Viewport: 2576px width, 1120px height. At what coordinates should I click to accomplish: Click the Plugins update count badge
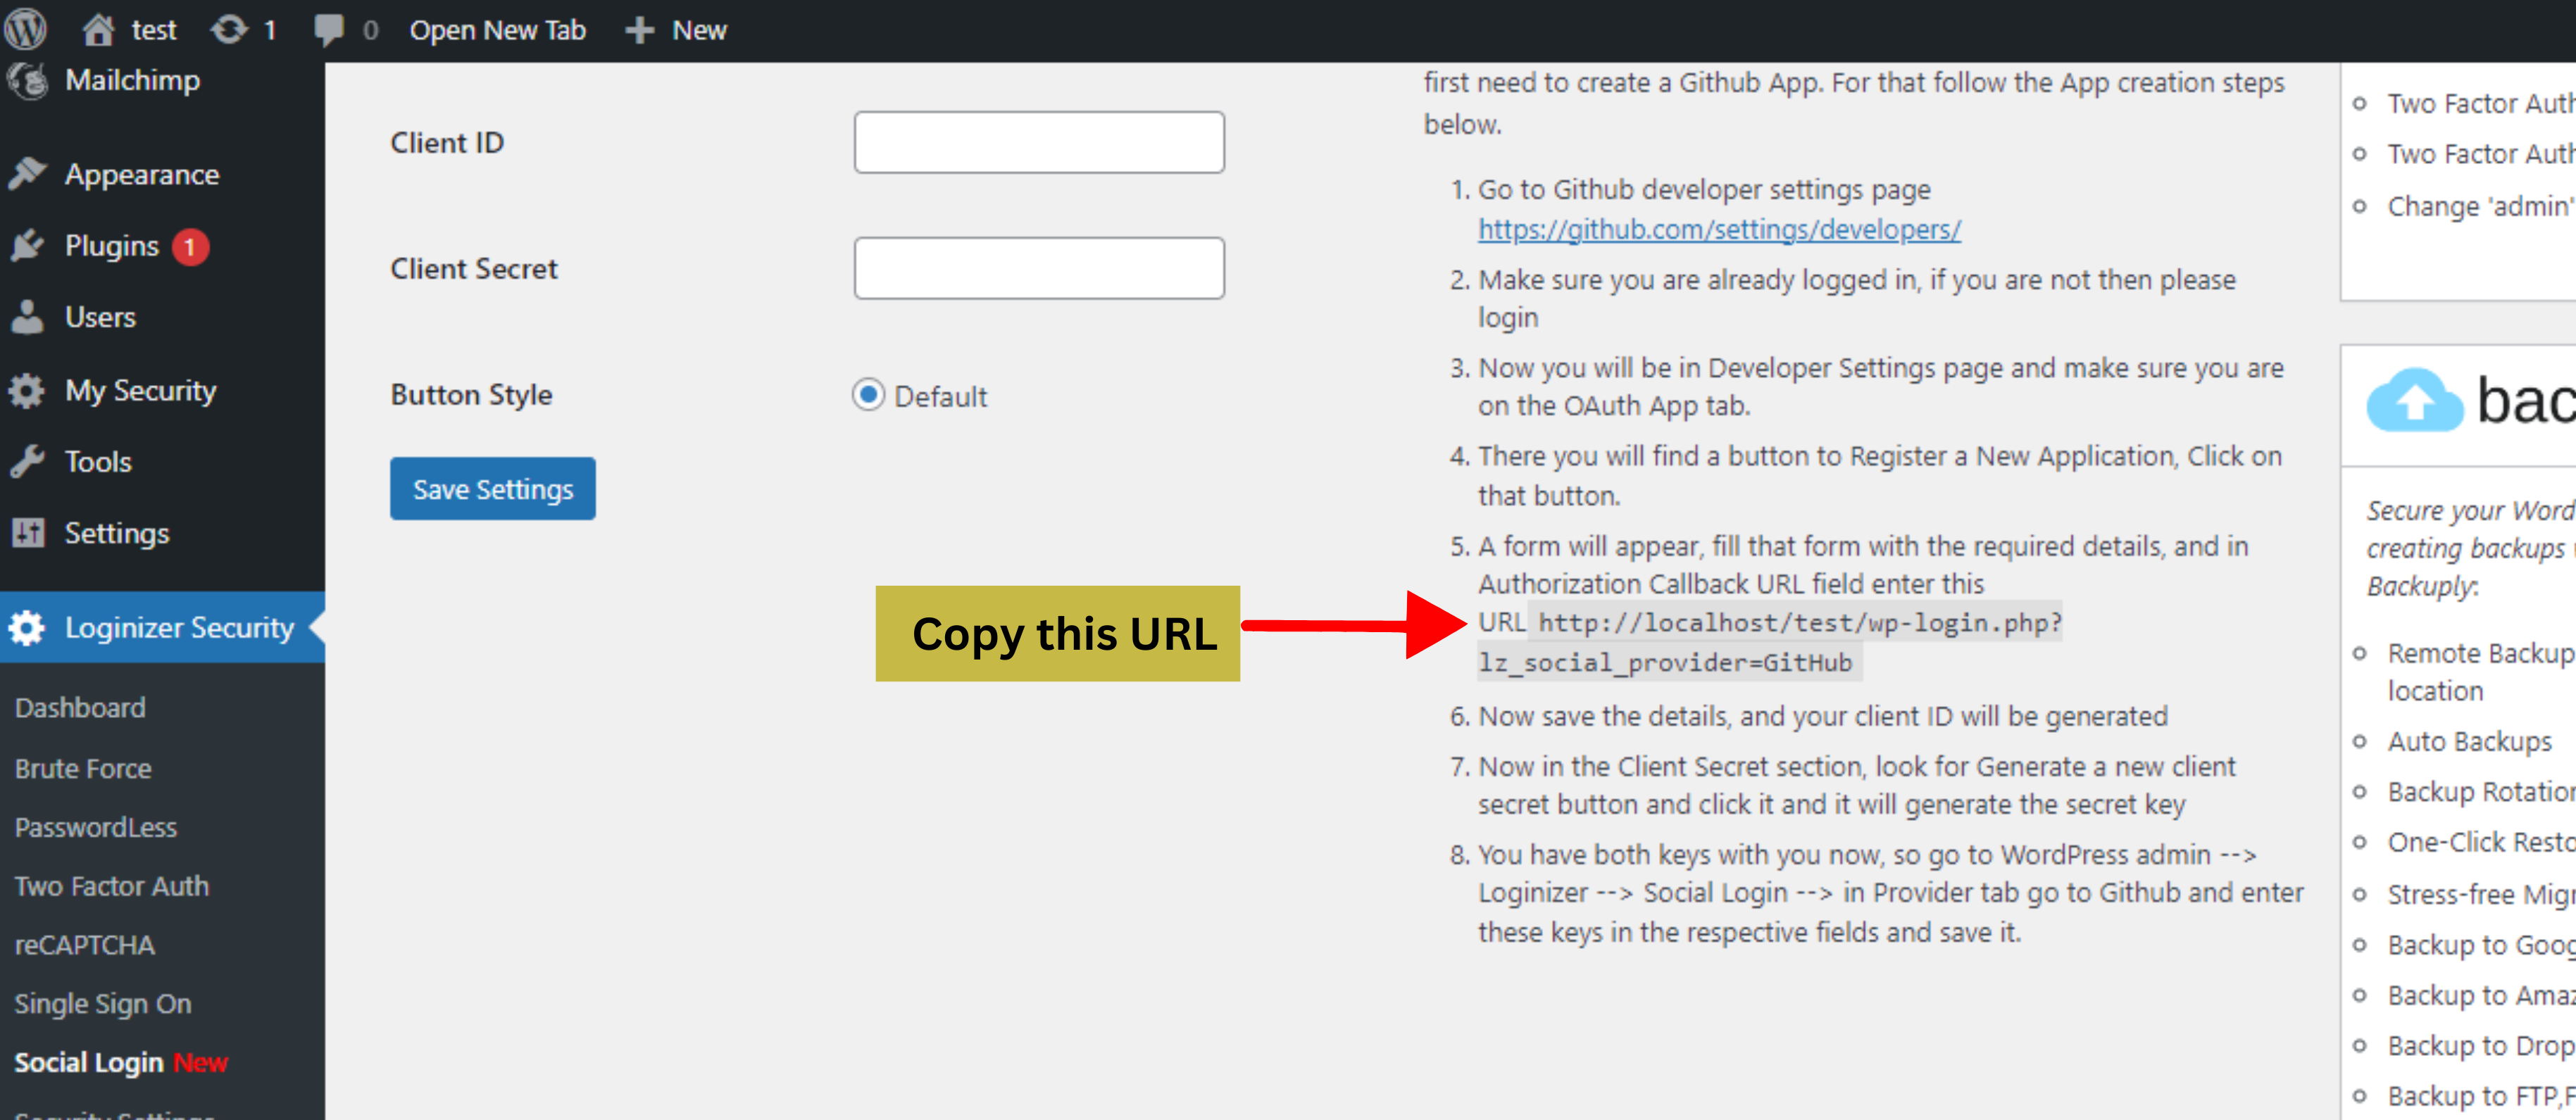pos(190,247)
